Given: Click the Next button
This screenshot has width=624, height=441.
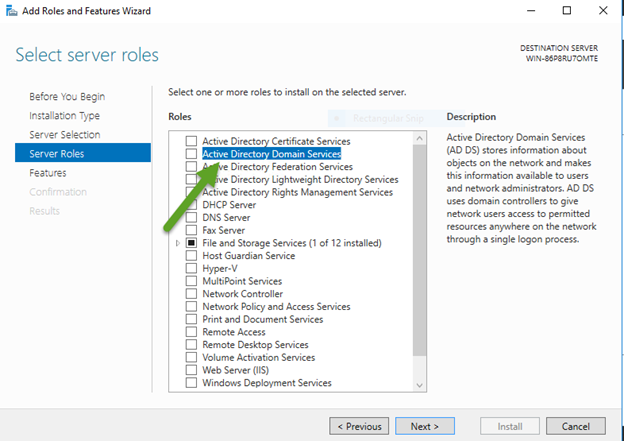Looking at the screenshot, I should tap(425, 426).
